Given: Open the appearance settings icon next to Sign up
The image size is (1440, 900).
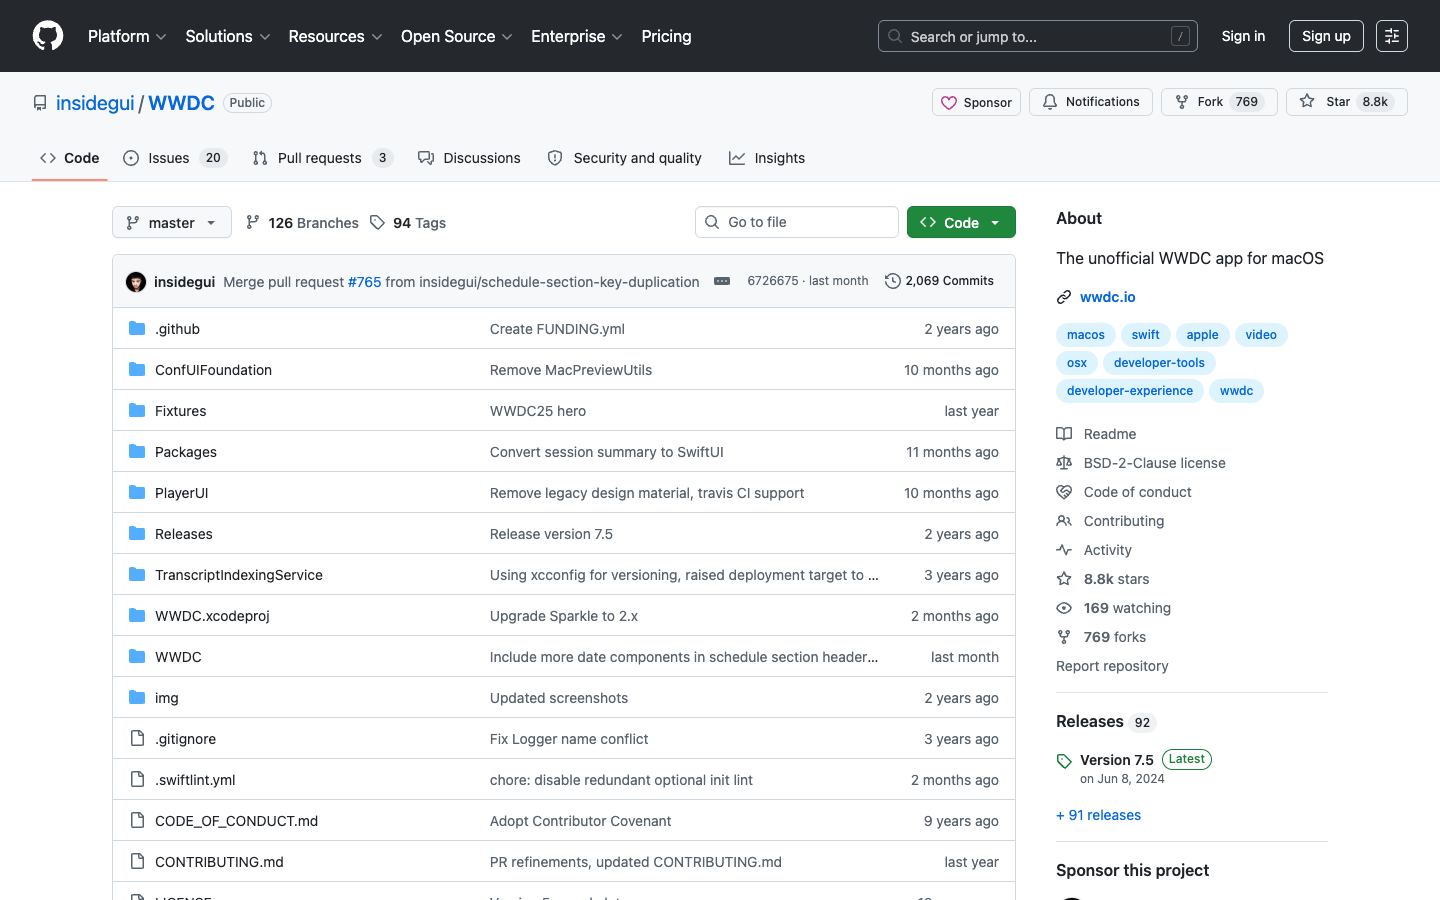Looking at the screenshot, I should pyautogui.click(x=1392, y=36).
